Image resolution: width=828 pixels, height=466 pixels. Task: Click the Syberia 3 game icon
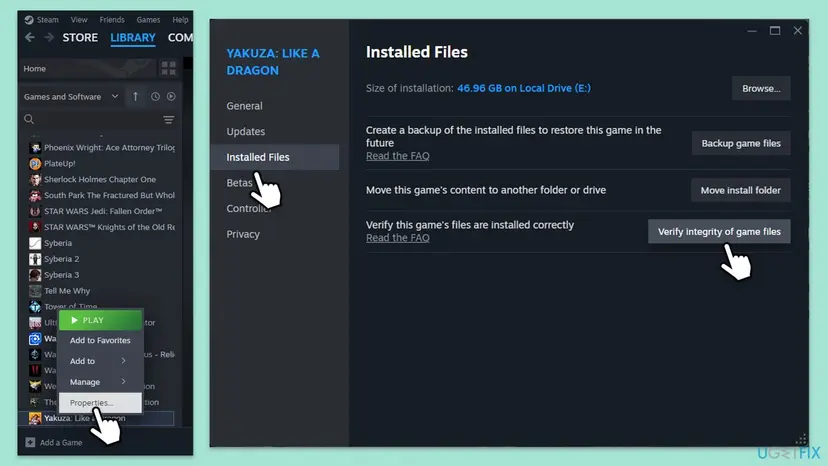35,275
